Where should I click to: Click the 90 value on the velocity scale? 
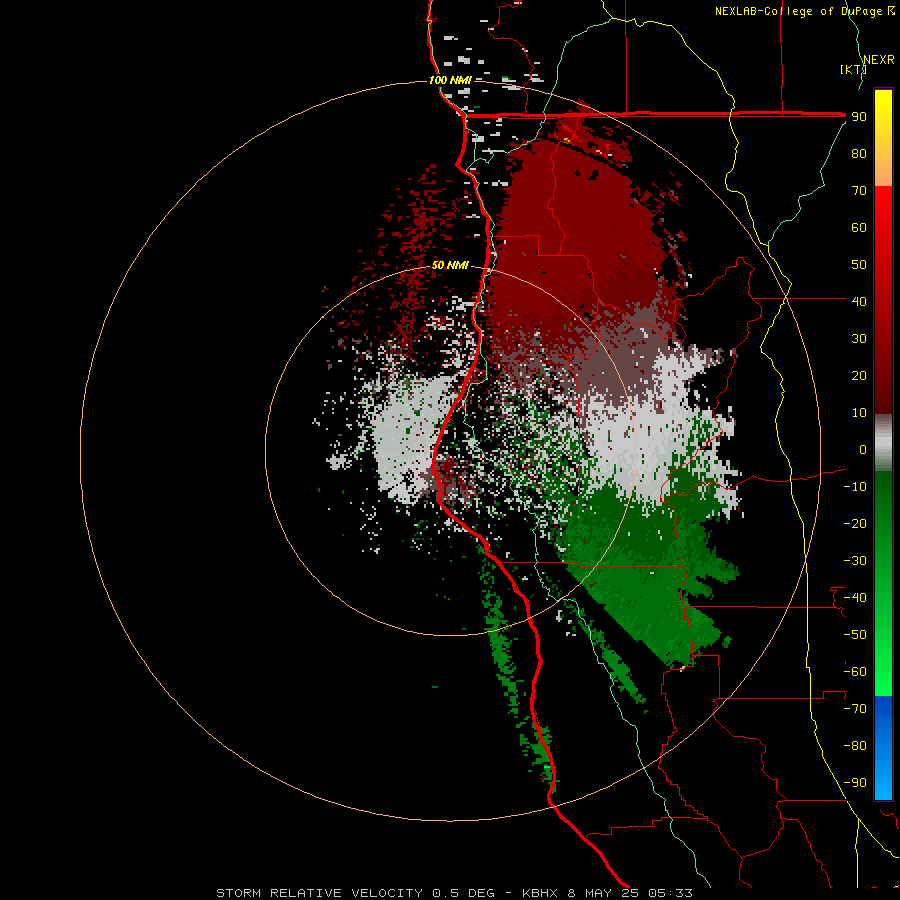point(859,117)
